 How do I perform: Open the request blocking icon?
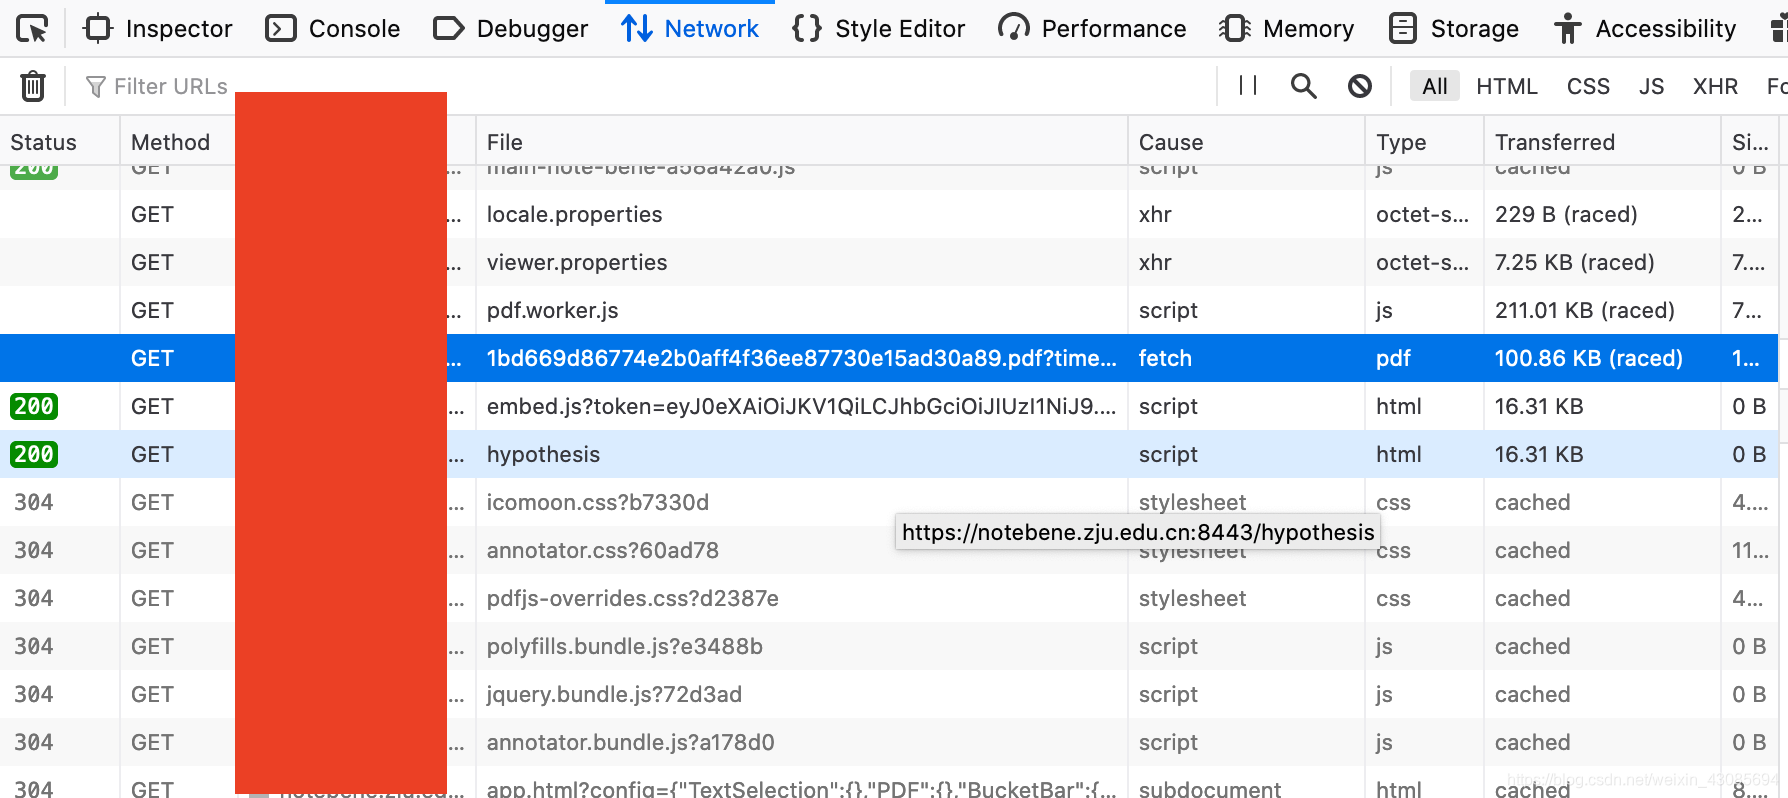pos(1360,86)
